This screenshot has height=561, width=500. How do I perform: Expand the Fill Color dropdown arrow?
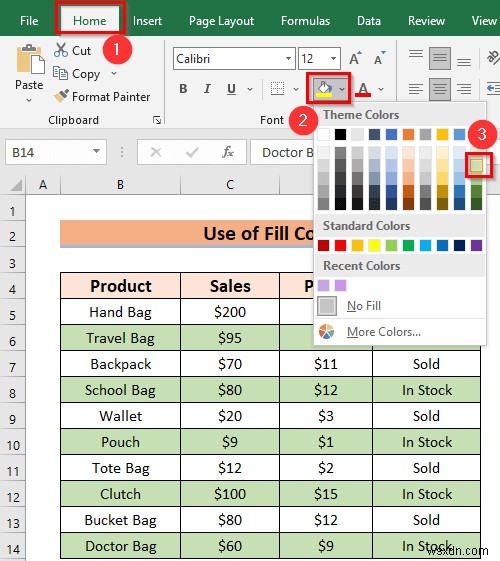point(342,89)
